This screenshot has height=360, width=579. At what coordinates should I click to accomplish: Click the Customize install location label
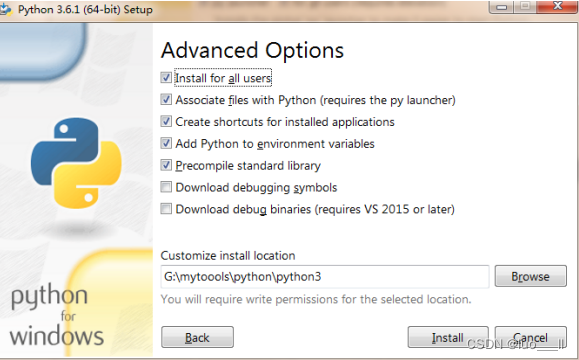[x=228, y=256]
